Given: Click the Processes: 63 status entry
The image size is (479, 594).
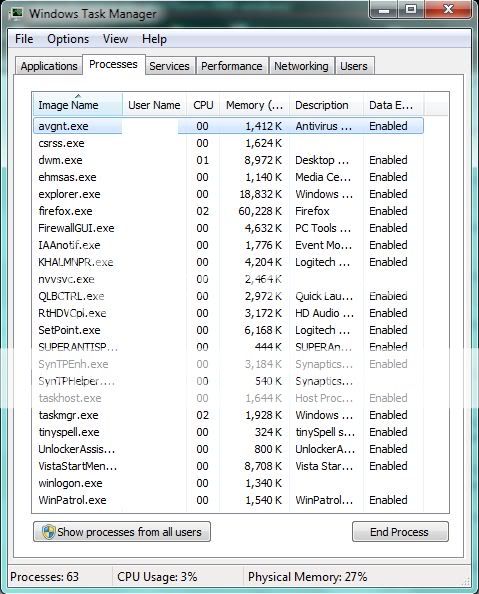Looking at the screenshot, I should [44, 577].
